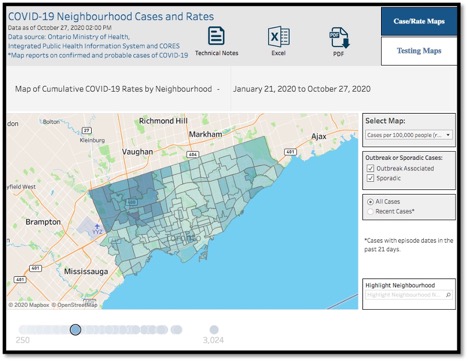Click the 250 minimum value label
Viewport: 468px width, 362px height.
tap(23, 340)
